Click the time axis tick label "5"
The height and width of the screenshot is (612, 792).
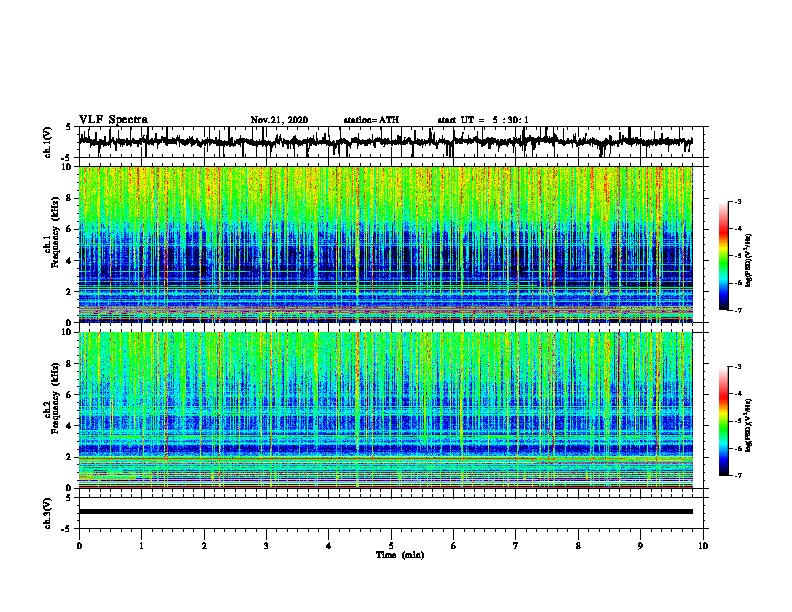[x=391, y=546]
